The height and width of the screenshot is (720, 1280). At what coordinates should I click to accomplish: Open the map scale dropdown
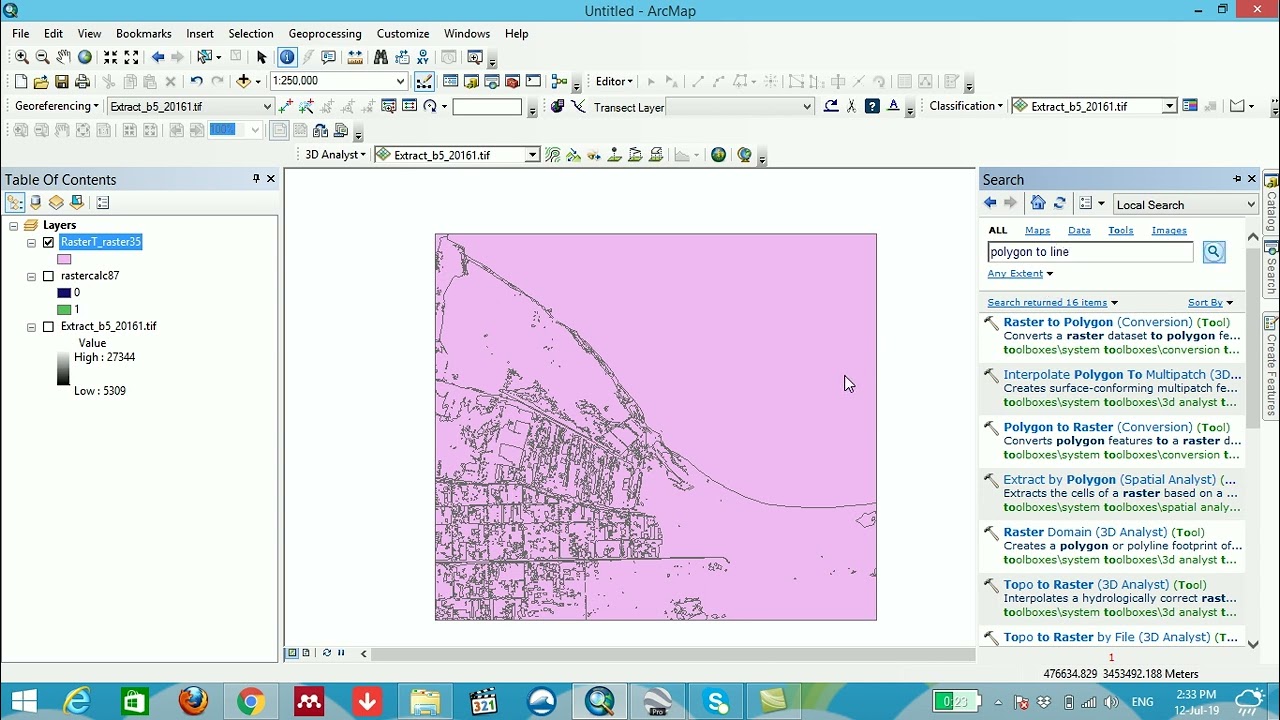click(x=400, y=81)
